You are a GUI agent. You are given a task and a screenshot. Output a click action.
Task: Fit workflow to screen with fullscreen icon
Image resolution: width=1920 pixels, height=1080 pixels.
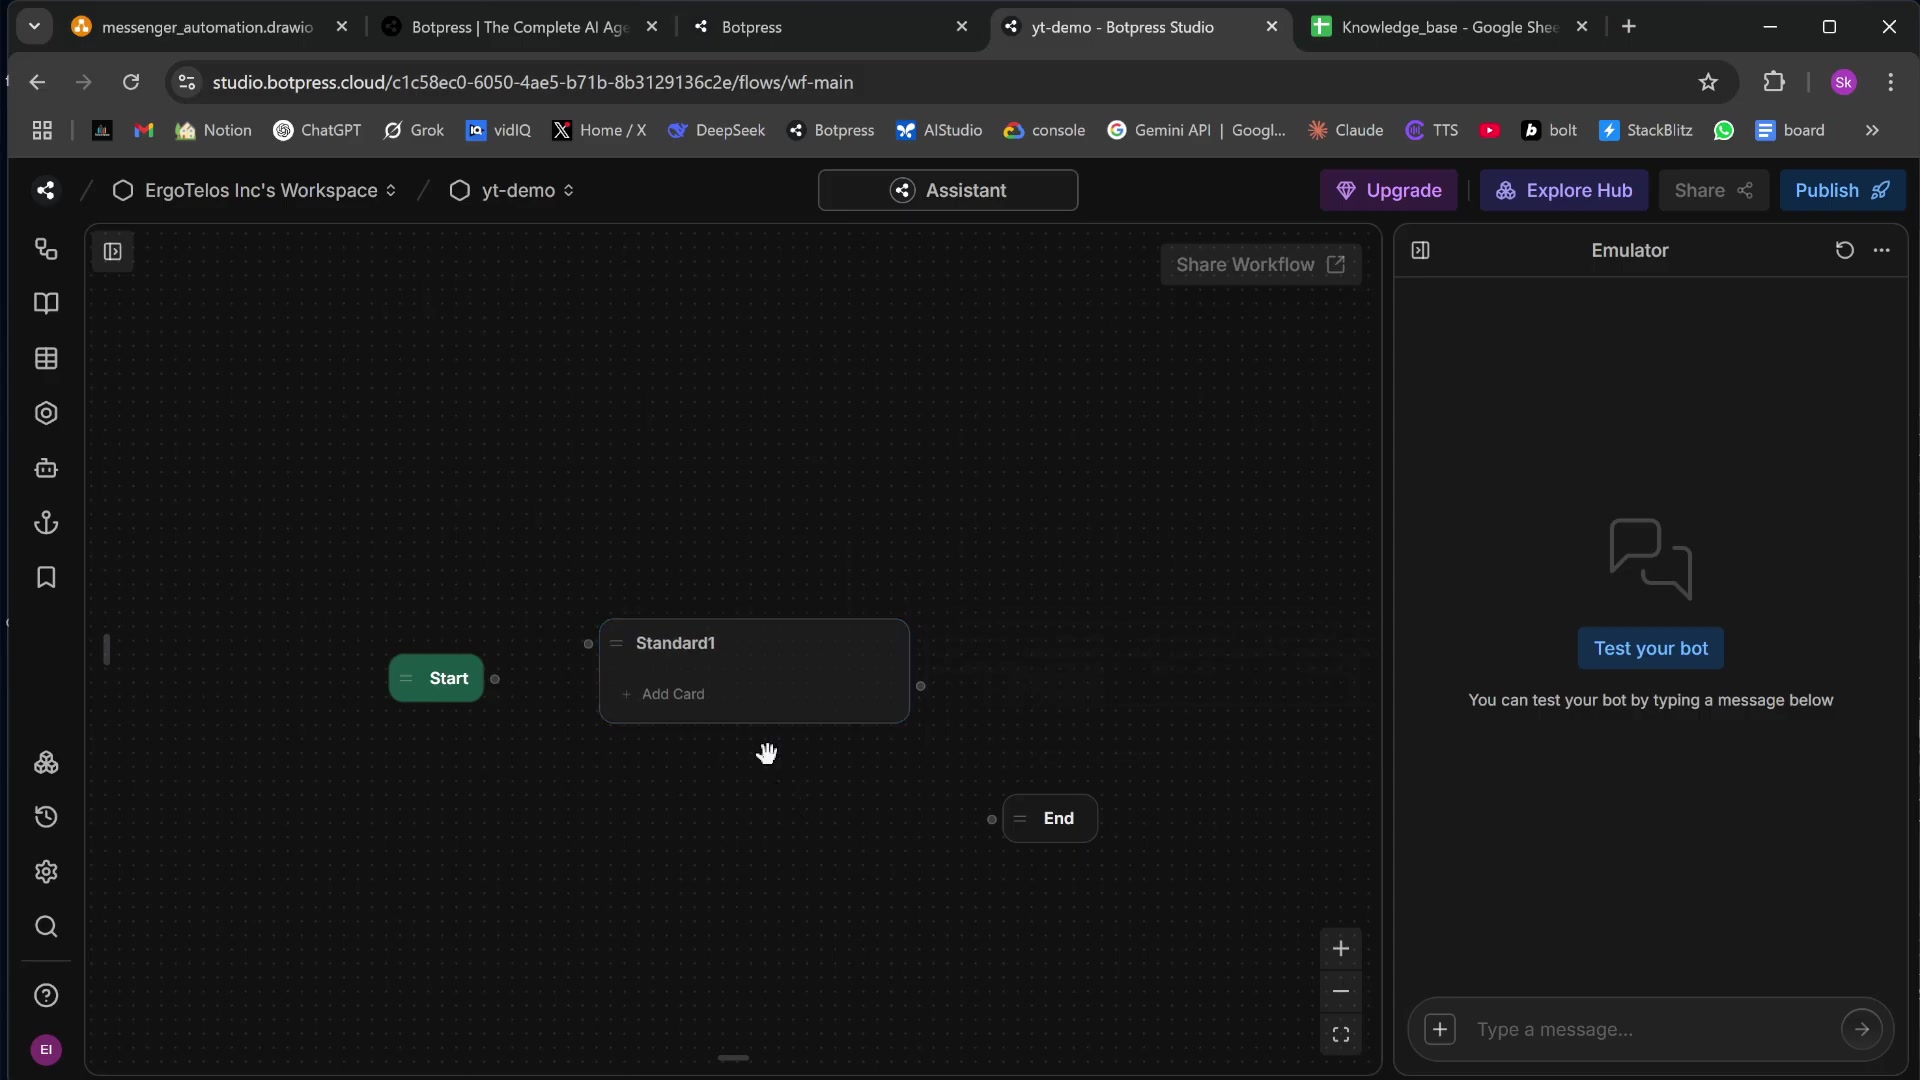1341,1034
